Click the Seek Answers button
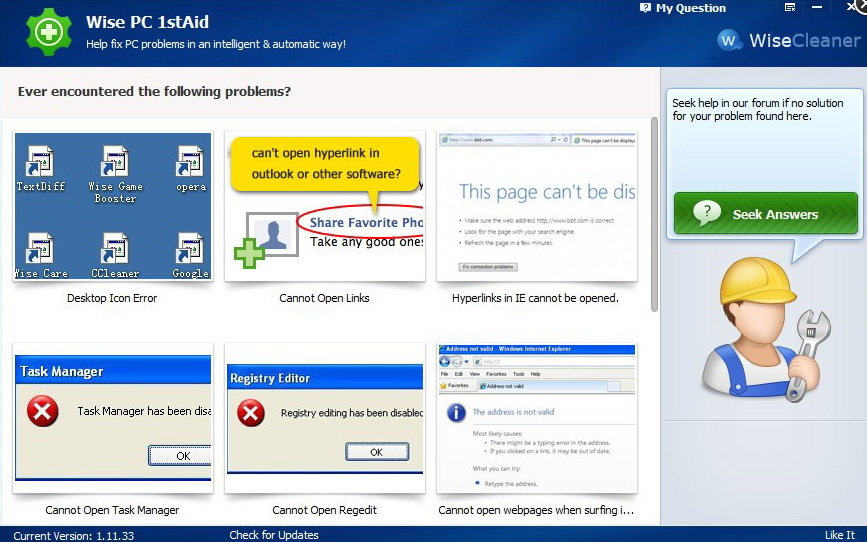 (x=765, y=213)
